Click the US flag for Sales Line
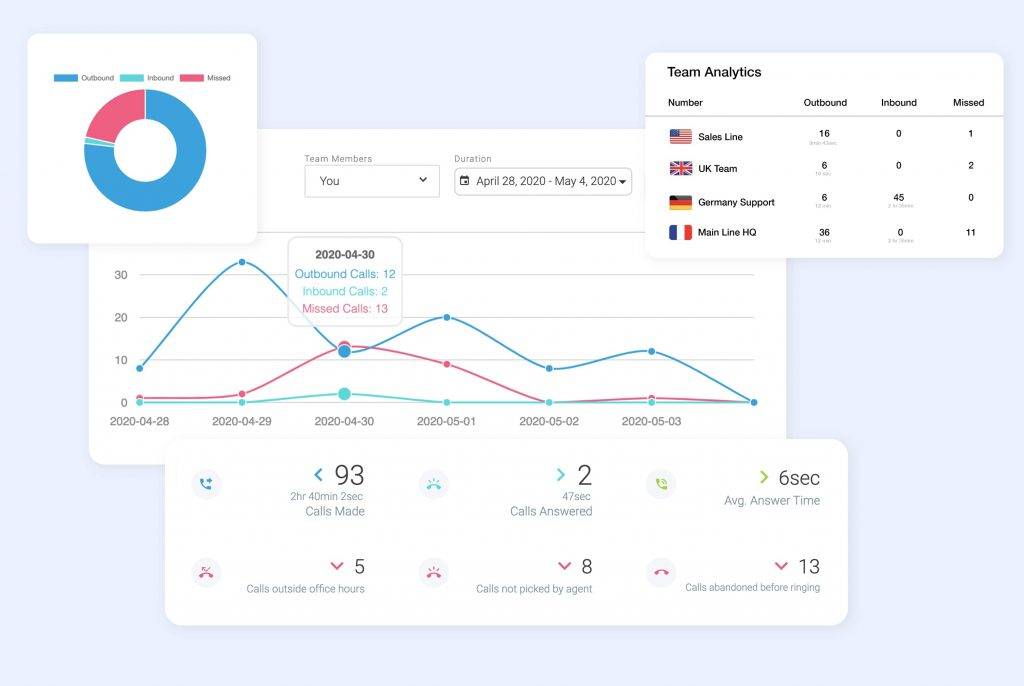Screen dimensions: 1024x686 pos(680,137)
